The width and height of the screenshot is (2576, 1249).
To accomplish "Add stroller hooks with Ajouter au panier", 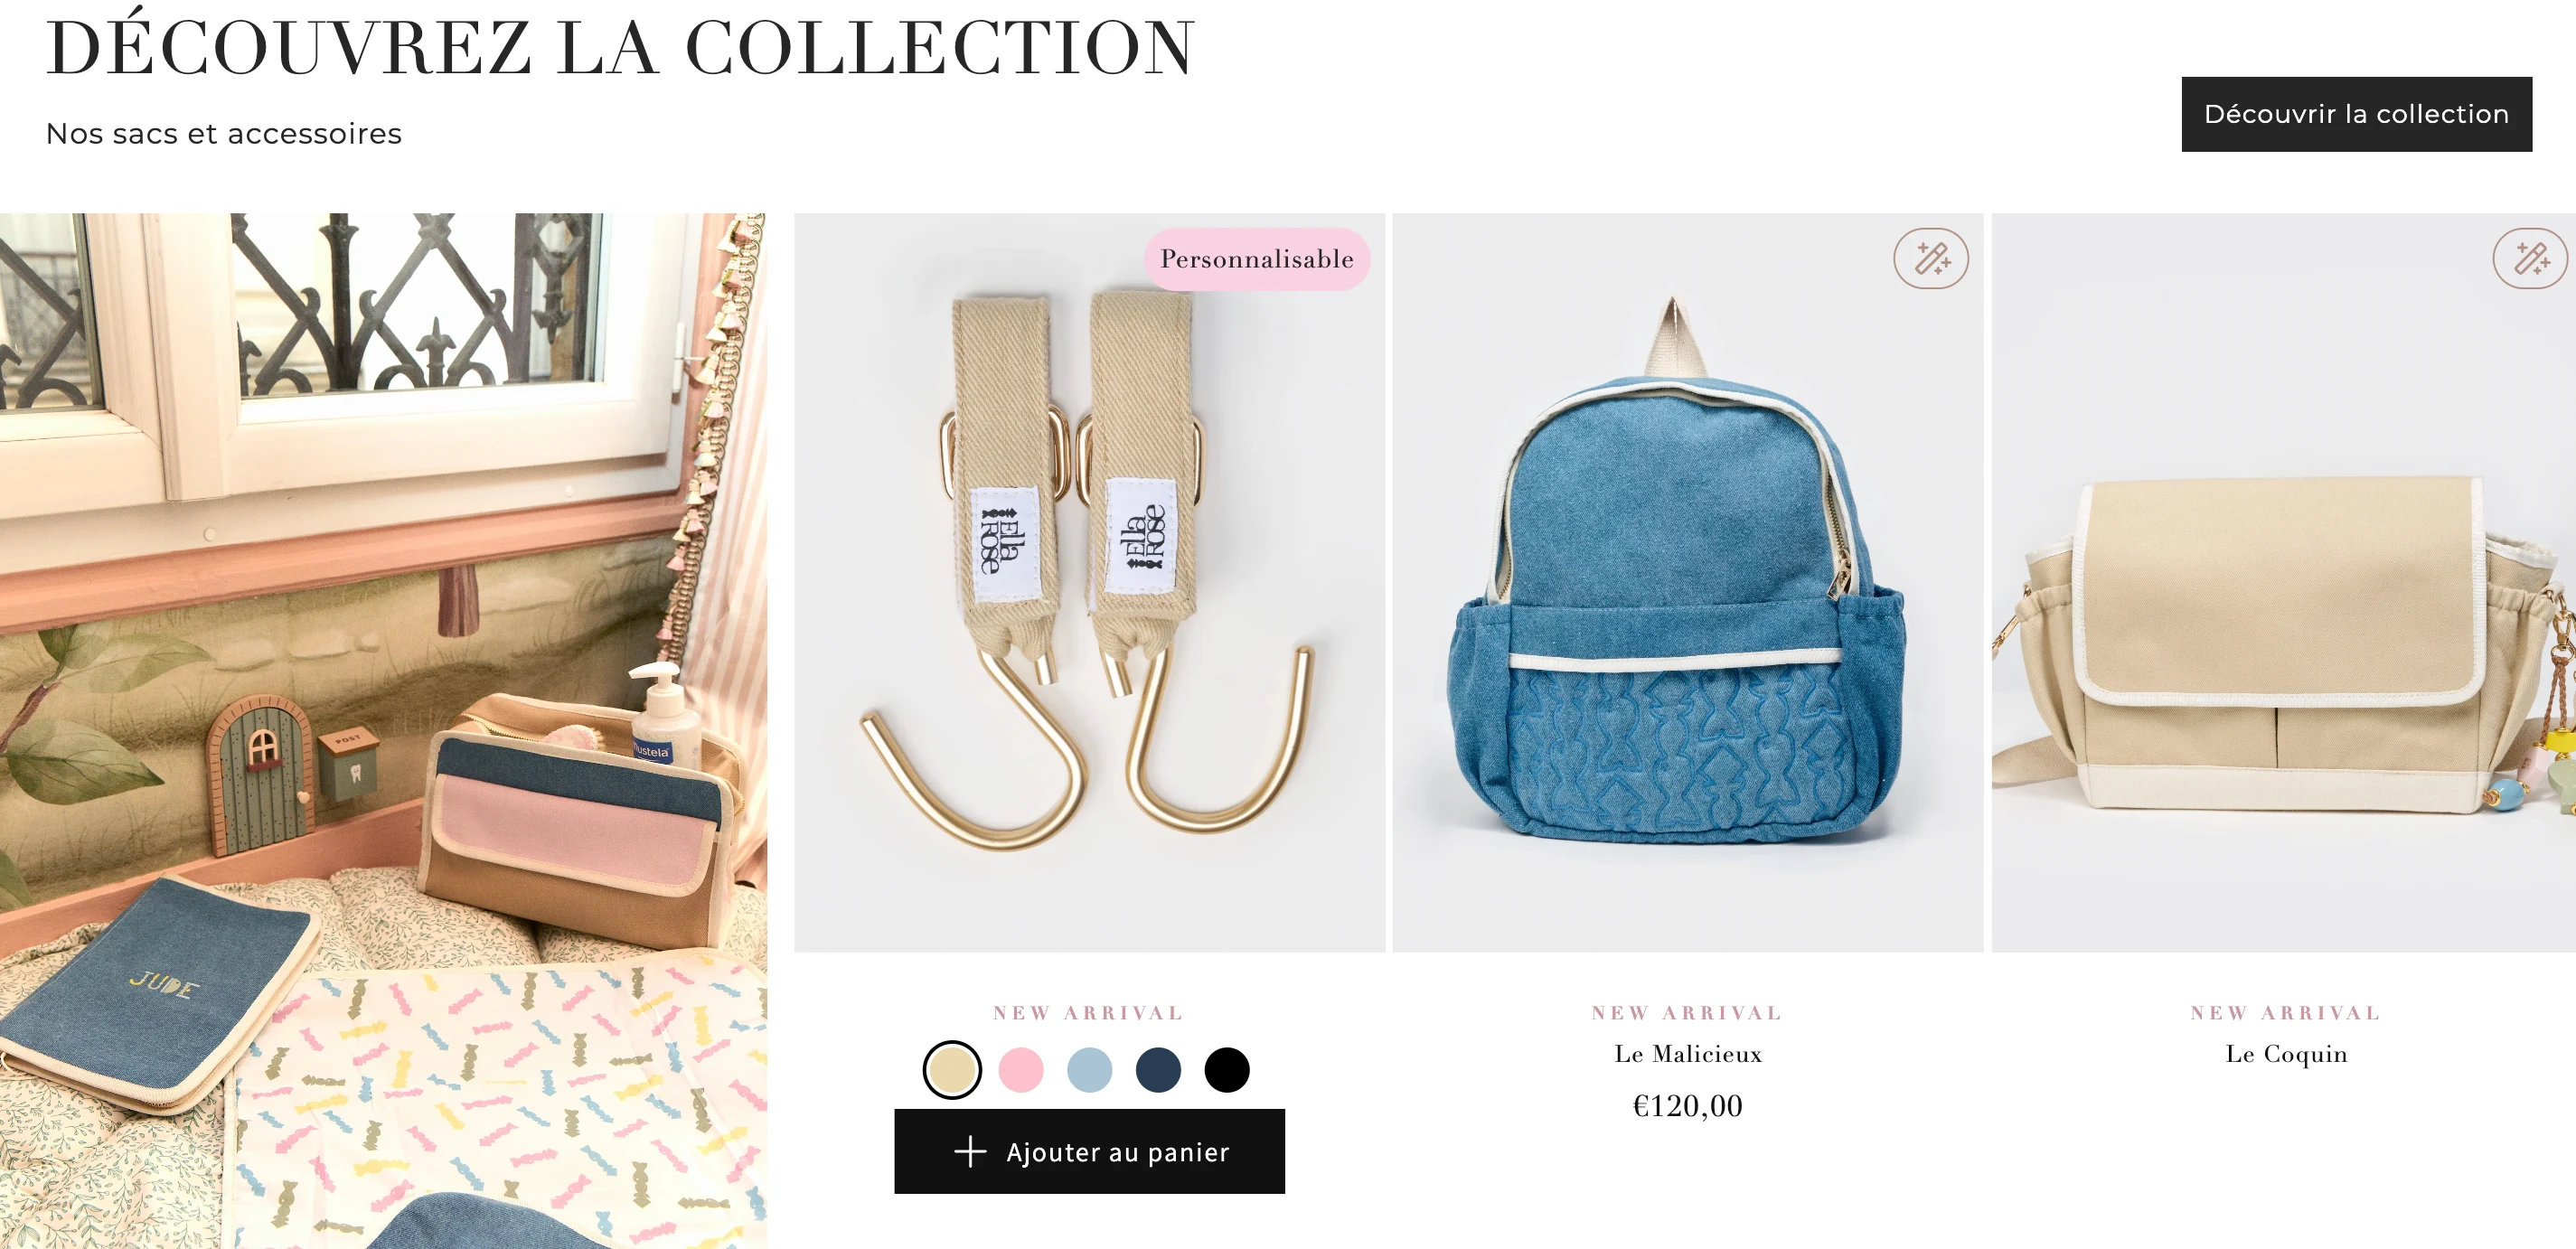I will [x=1089, y=1151].
